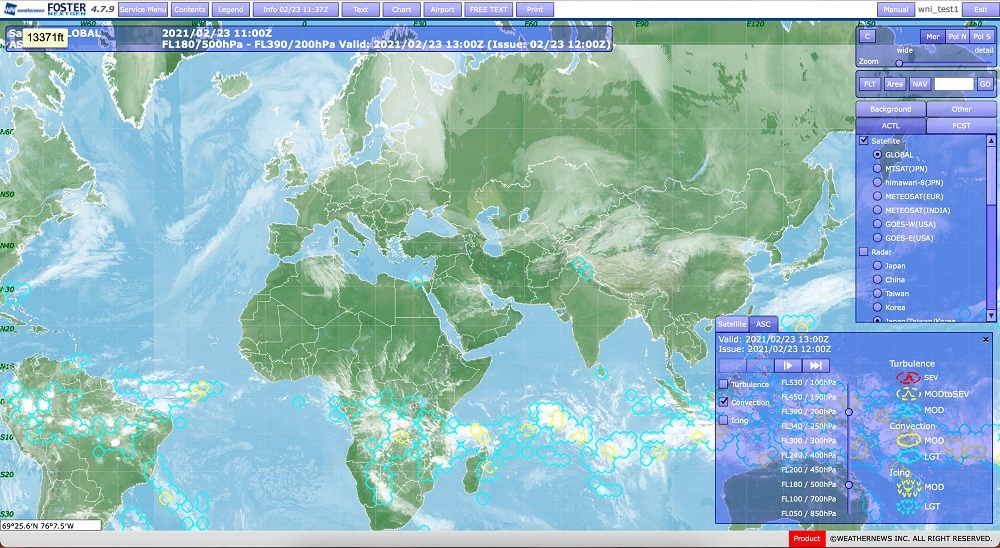Open the Contents menu
The height and width of the screenshot is (548, 1000).
pos(189,9)
